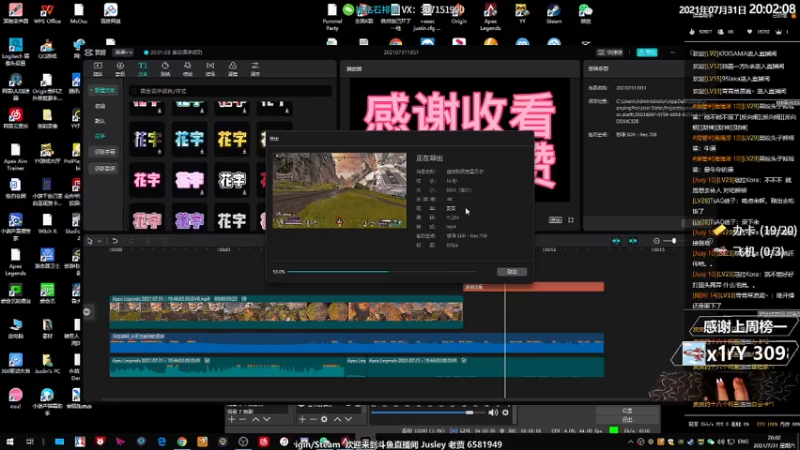Mute the OBS mixer speaker icon
The image size is (800, 450).
coord(493,412)
